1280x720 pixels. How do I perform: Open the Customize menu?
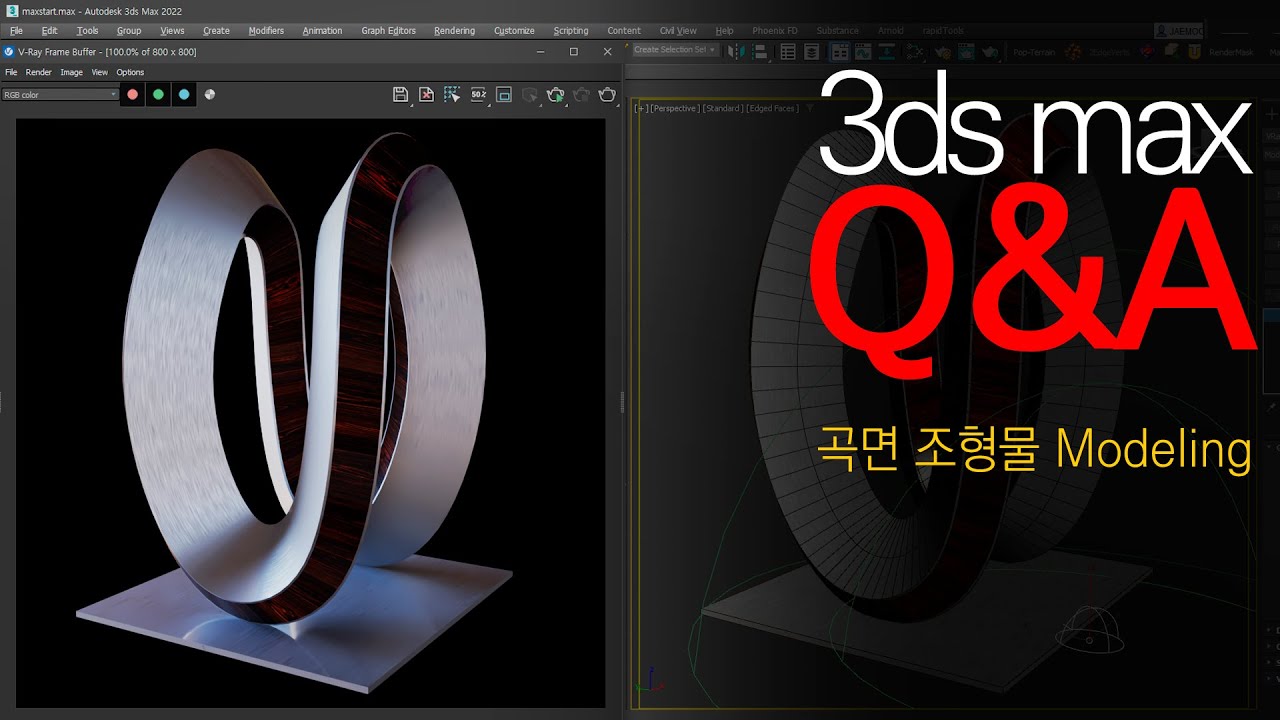click(x=514, y=31)
